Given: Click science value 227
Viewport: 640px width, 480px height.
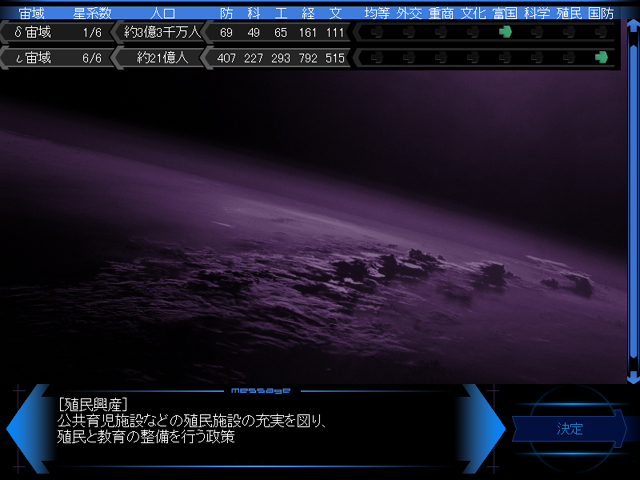Looking at the screenshot, I should 253,58.
